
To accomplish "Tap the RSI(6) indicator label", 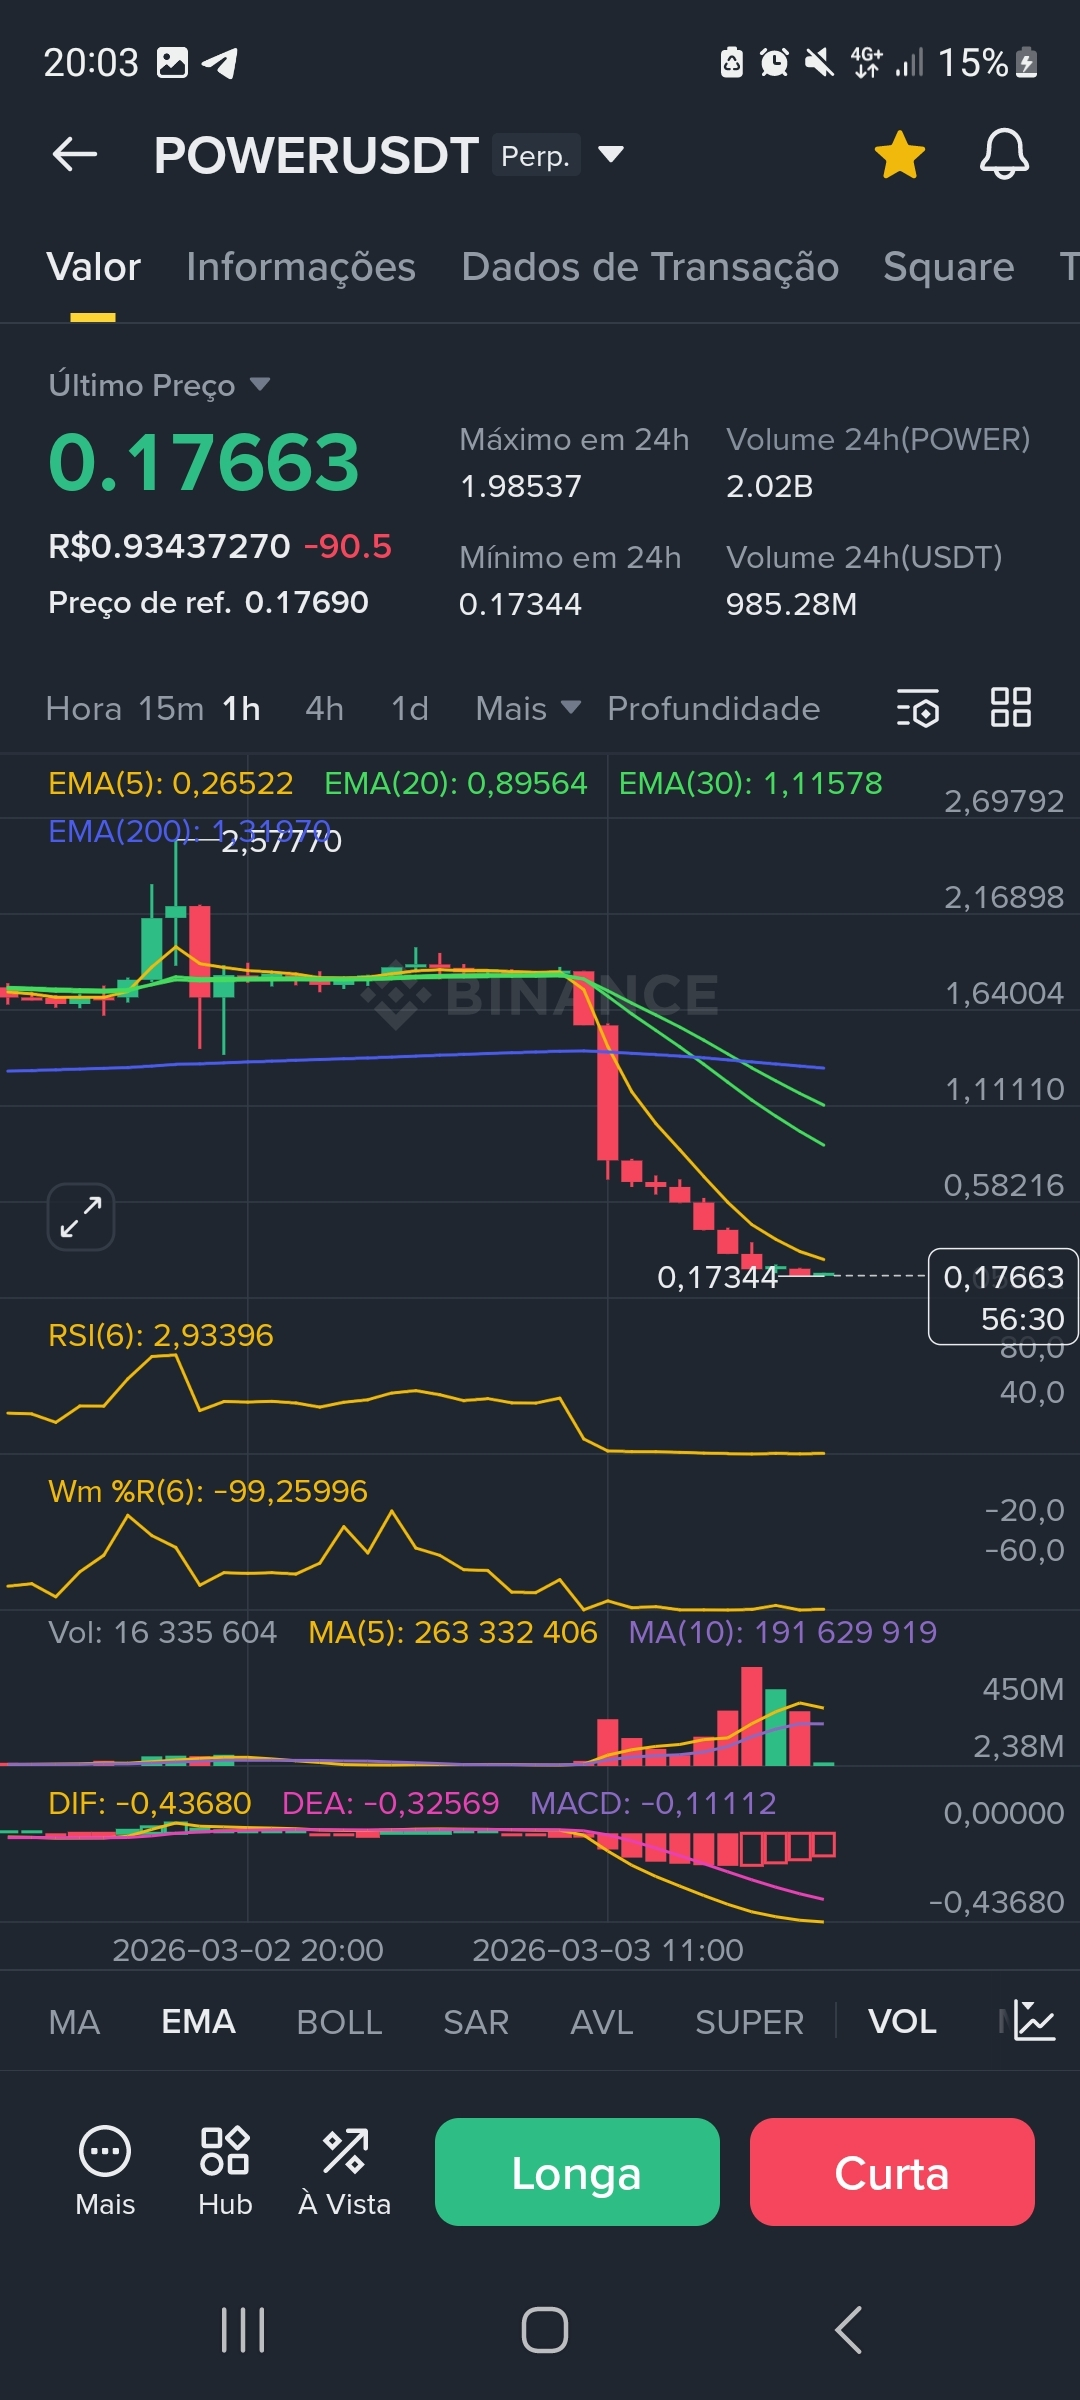I will [x=161, y=1335].
